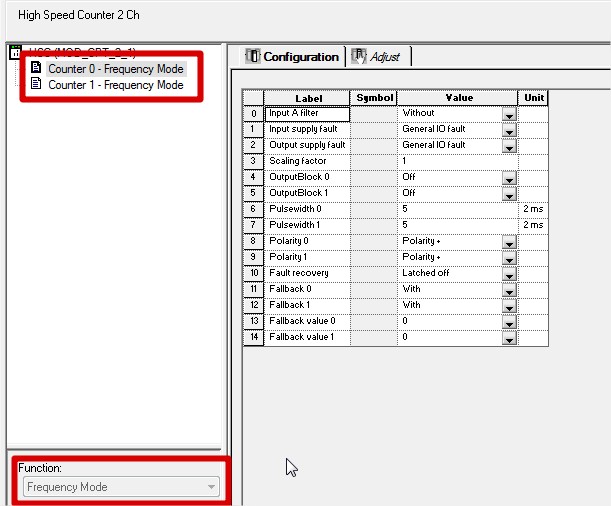611x506 pixels.
Task: Click the Counter 0 document icon
Action: tap(36, 68)
